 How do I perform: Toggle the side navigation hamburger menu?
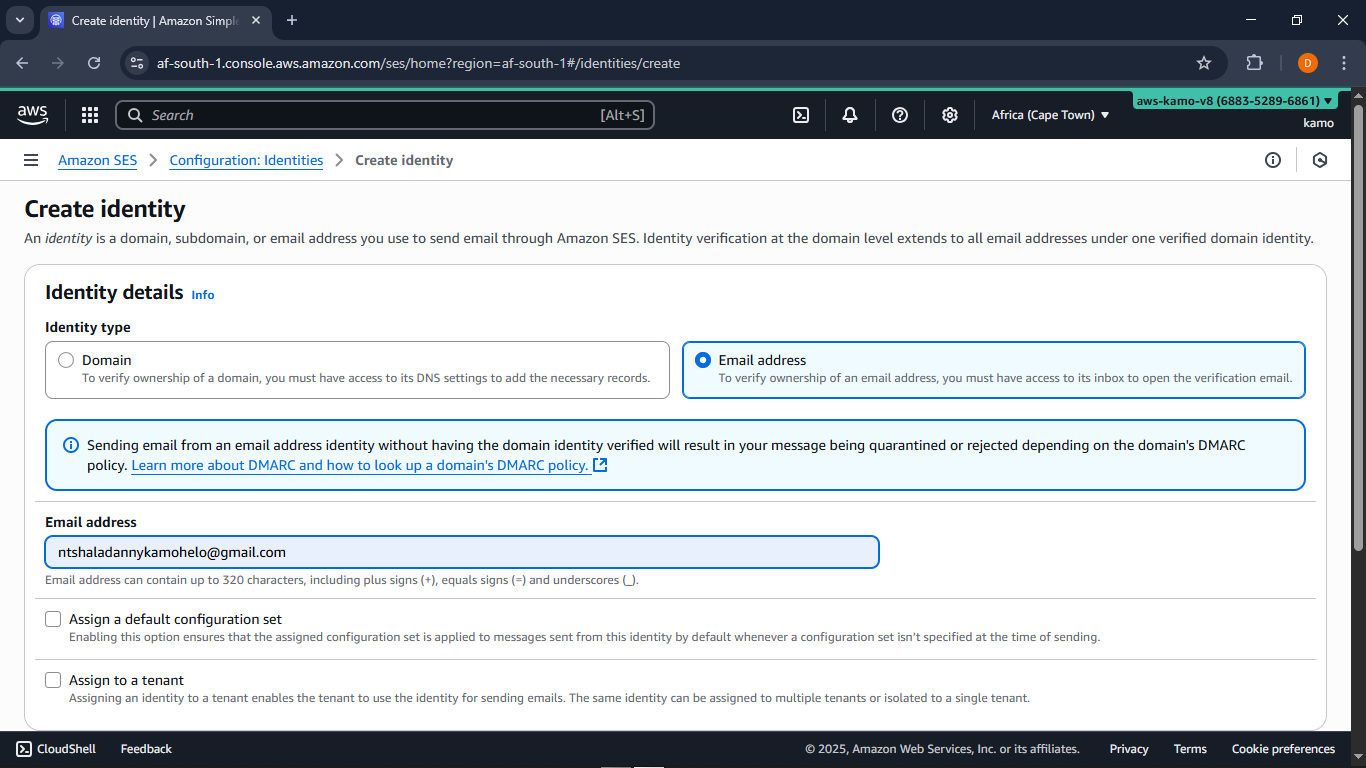click(x=31, y=160)
